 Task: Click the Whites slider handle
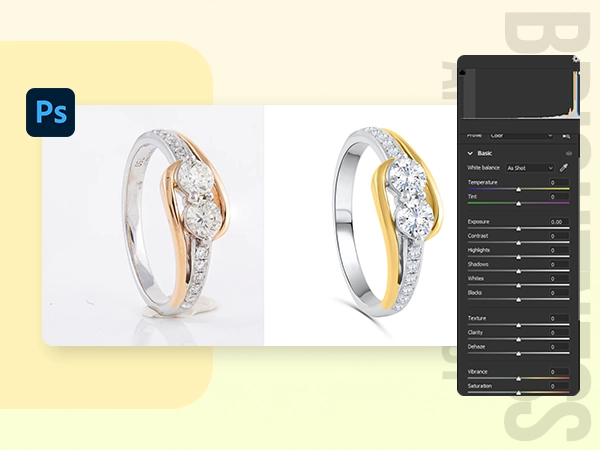point(518,285)
